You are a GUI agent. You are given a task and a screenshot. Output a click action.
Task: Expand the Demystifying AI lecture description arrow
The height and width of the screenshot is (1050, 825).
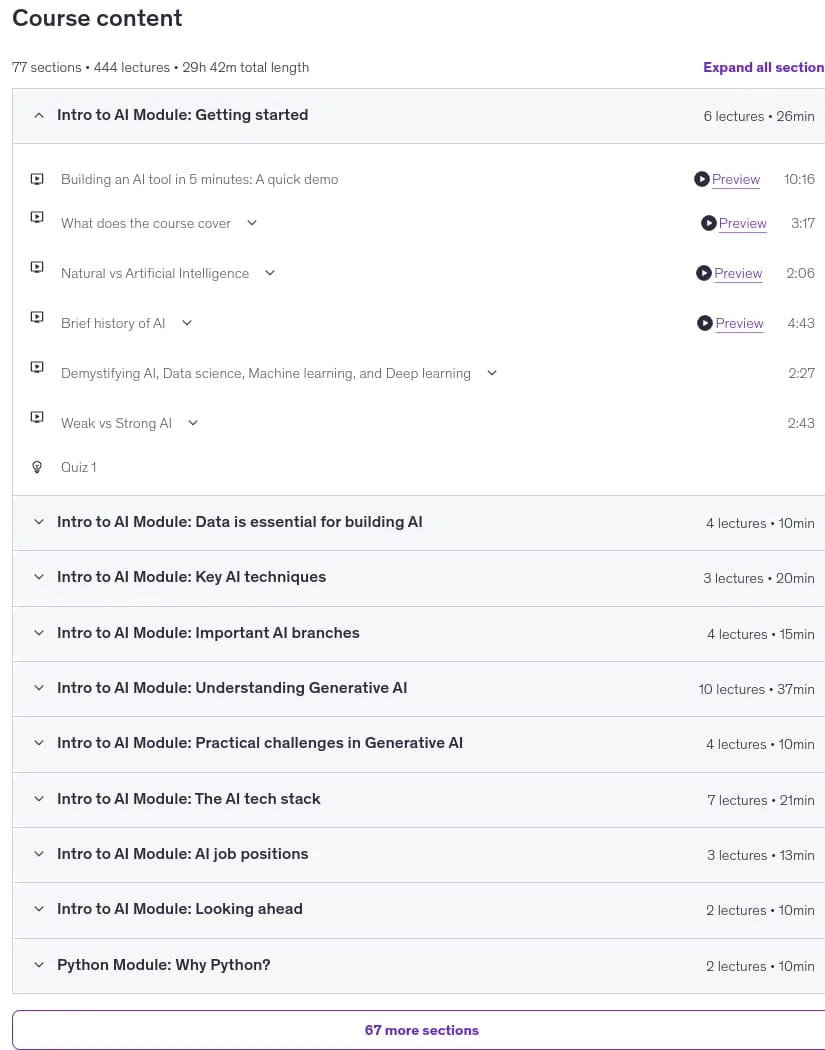(x=492, y=373)
